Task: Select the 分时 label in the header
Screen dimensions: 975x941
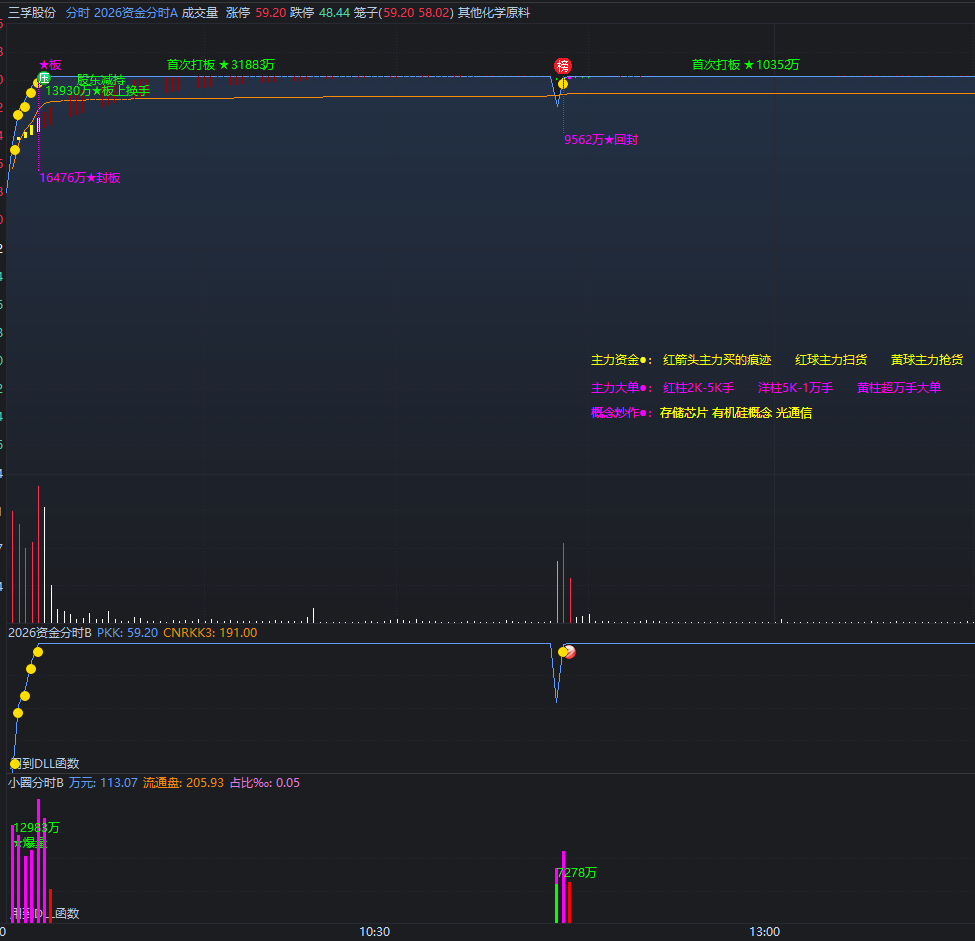Action: tap(78, 12)
